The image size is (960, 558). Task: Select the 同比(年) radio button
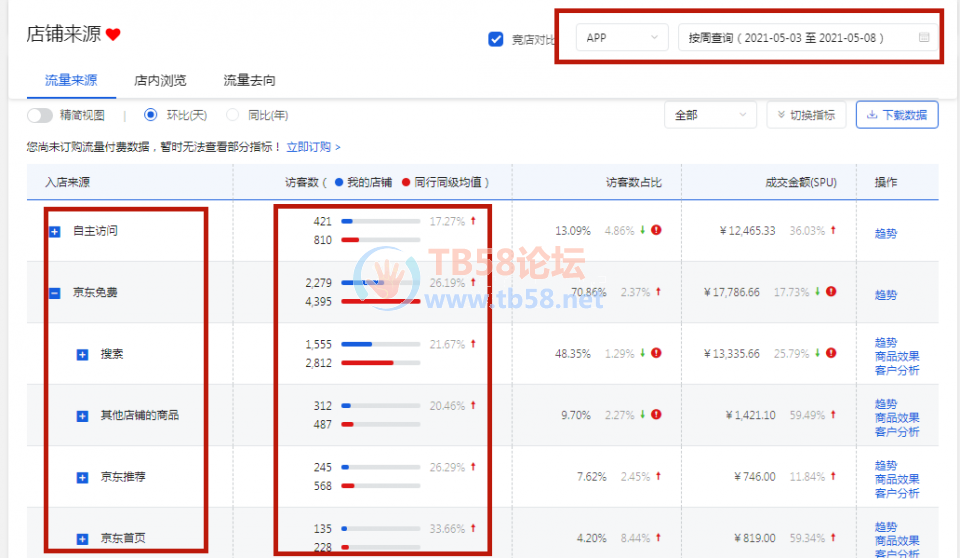coord(232,115)
